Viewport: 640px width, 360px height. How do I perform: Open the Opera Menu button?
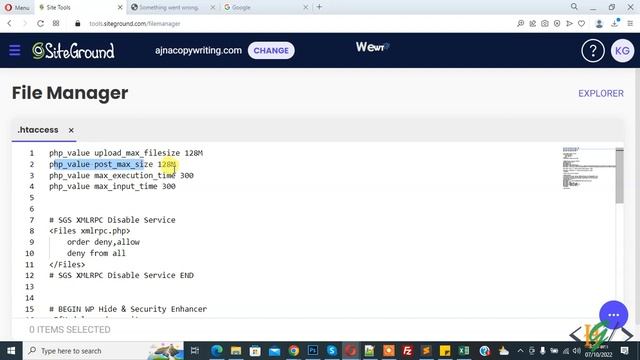(x=17, y=7)
